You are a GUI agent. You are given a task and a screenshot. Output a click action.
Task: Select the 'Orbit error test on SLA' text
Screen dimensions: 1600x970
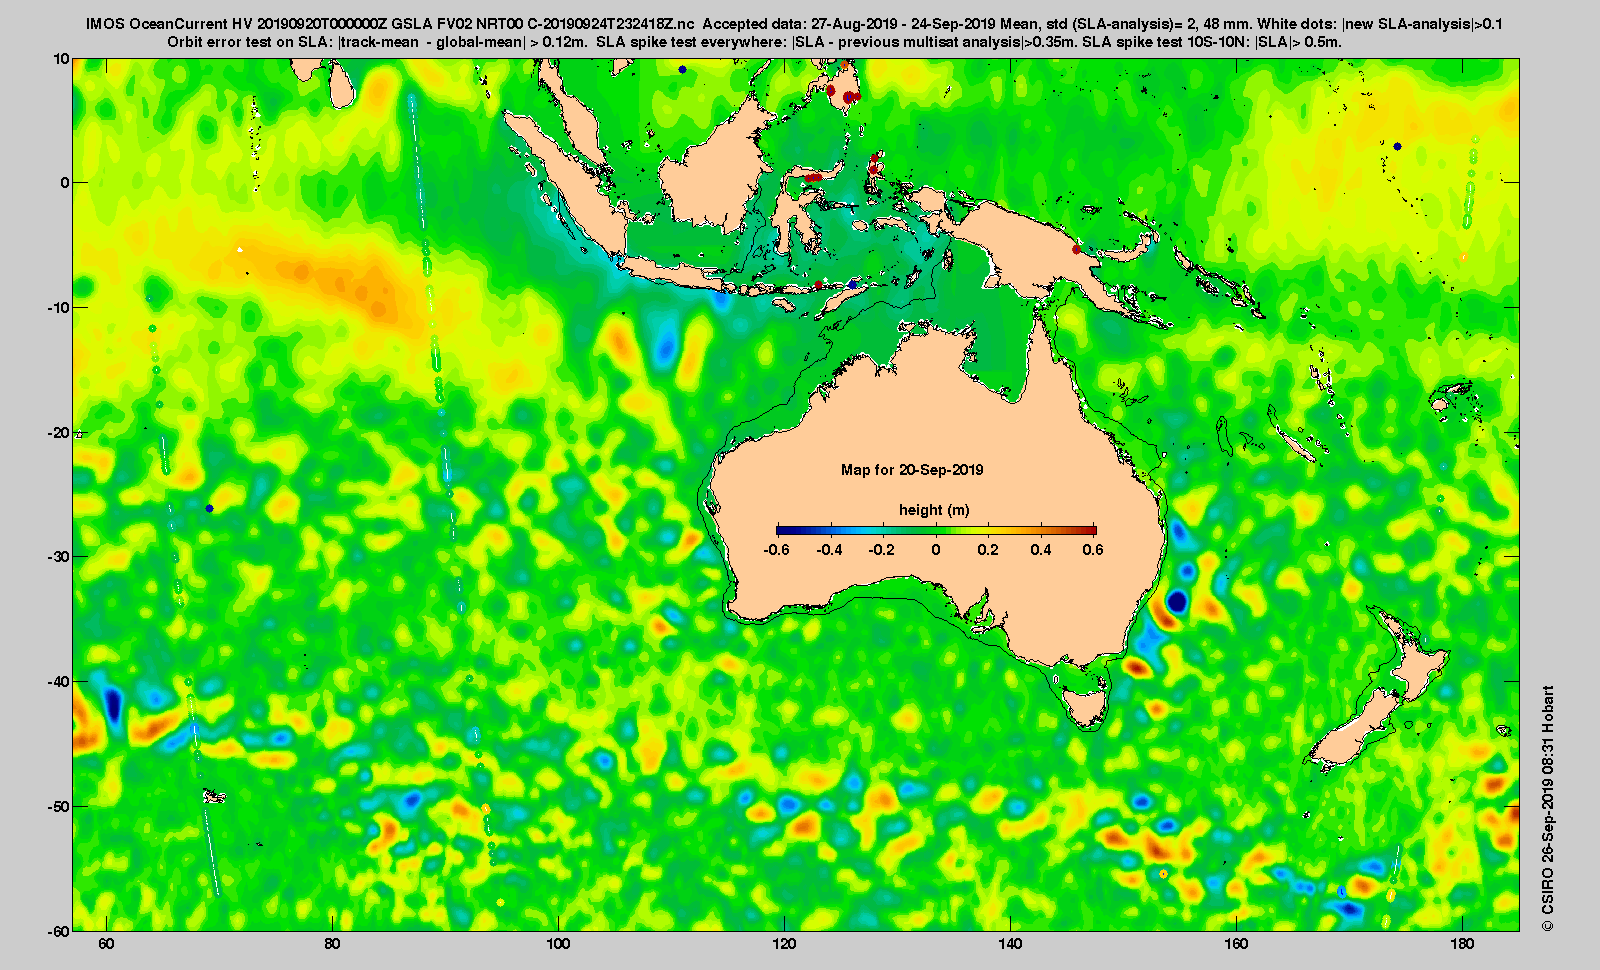click(x=249, y=42)
